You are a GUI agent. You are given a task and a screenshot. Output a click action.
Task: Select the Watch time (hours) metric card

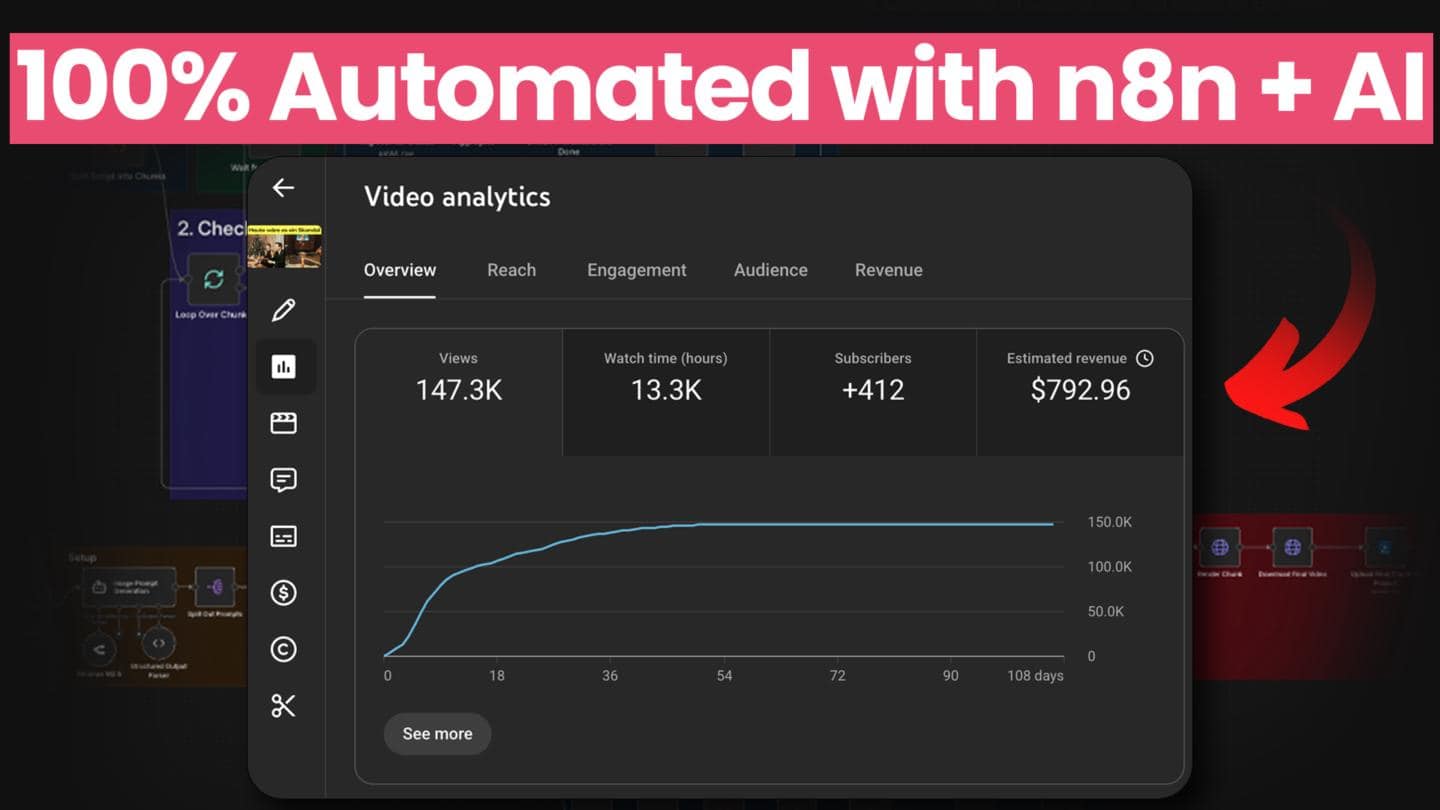tap(666, 393)
